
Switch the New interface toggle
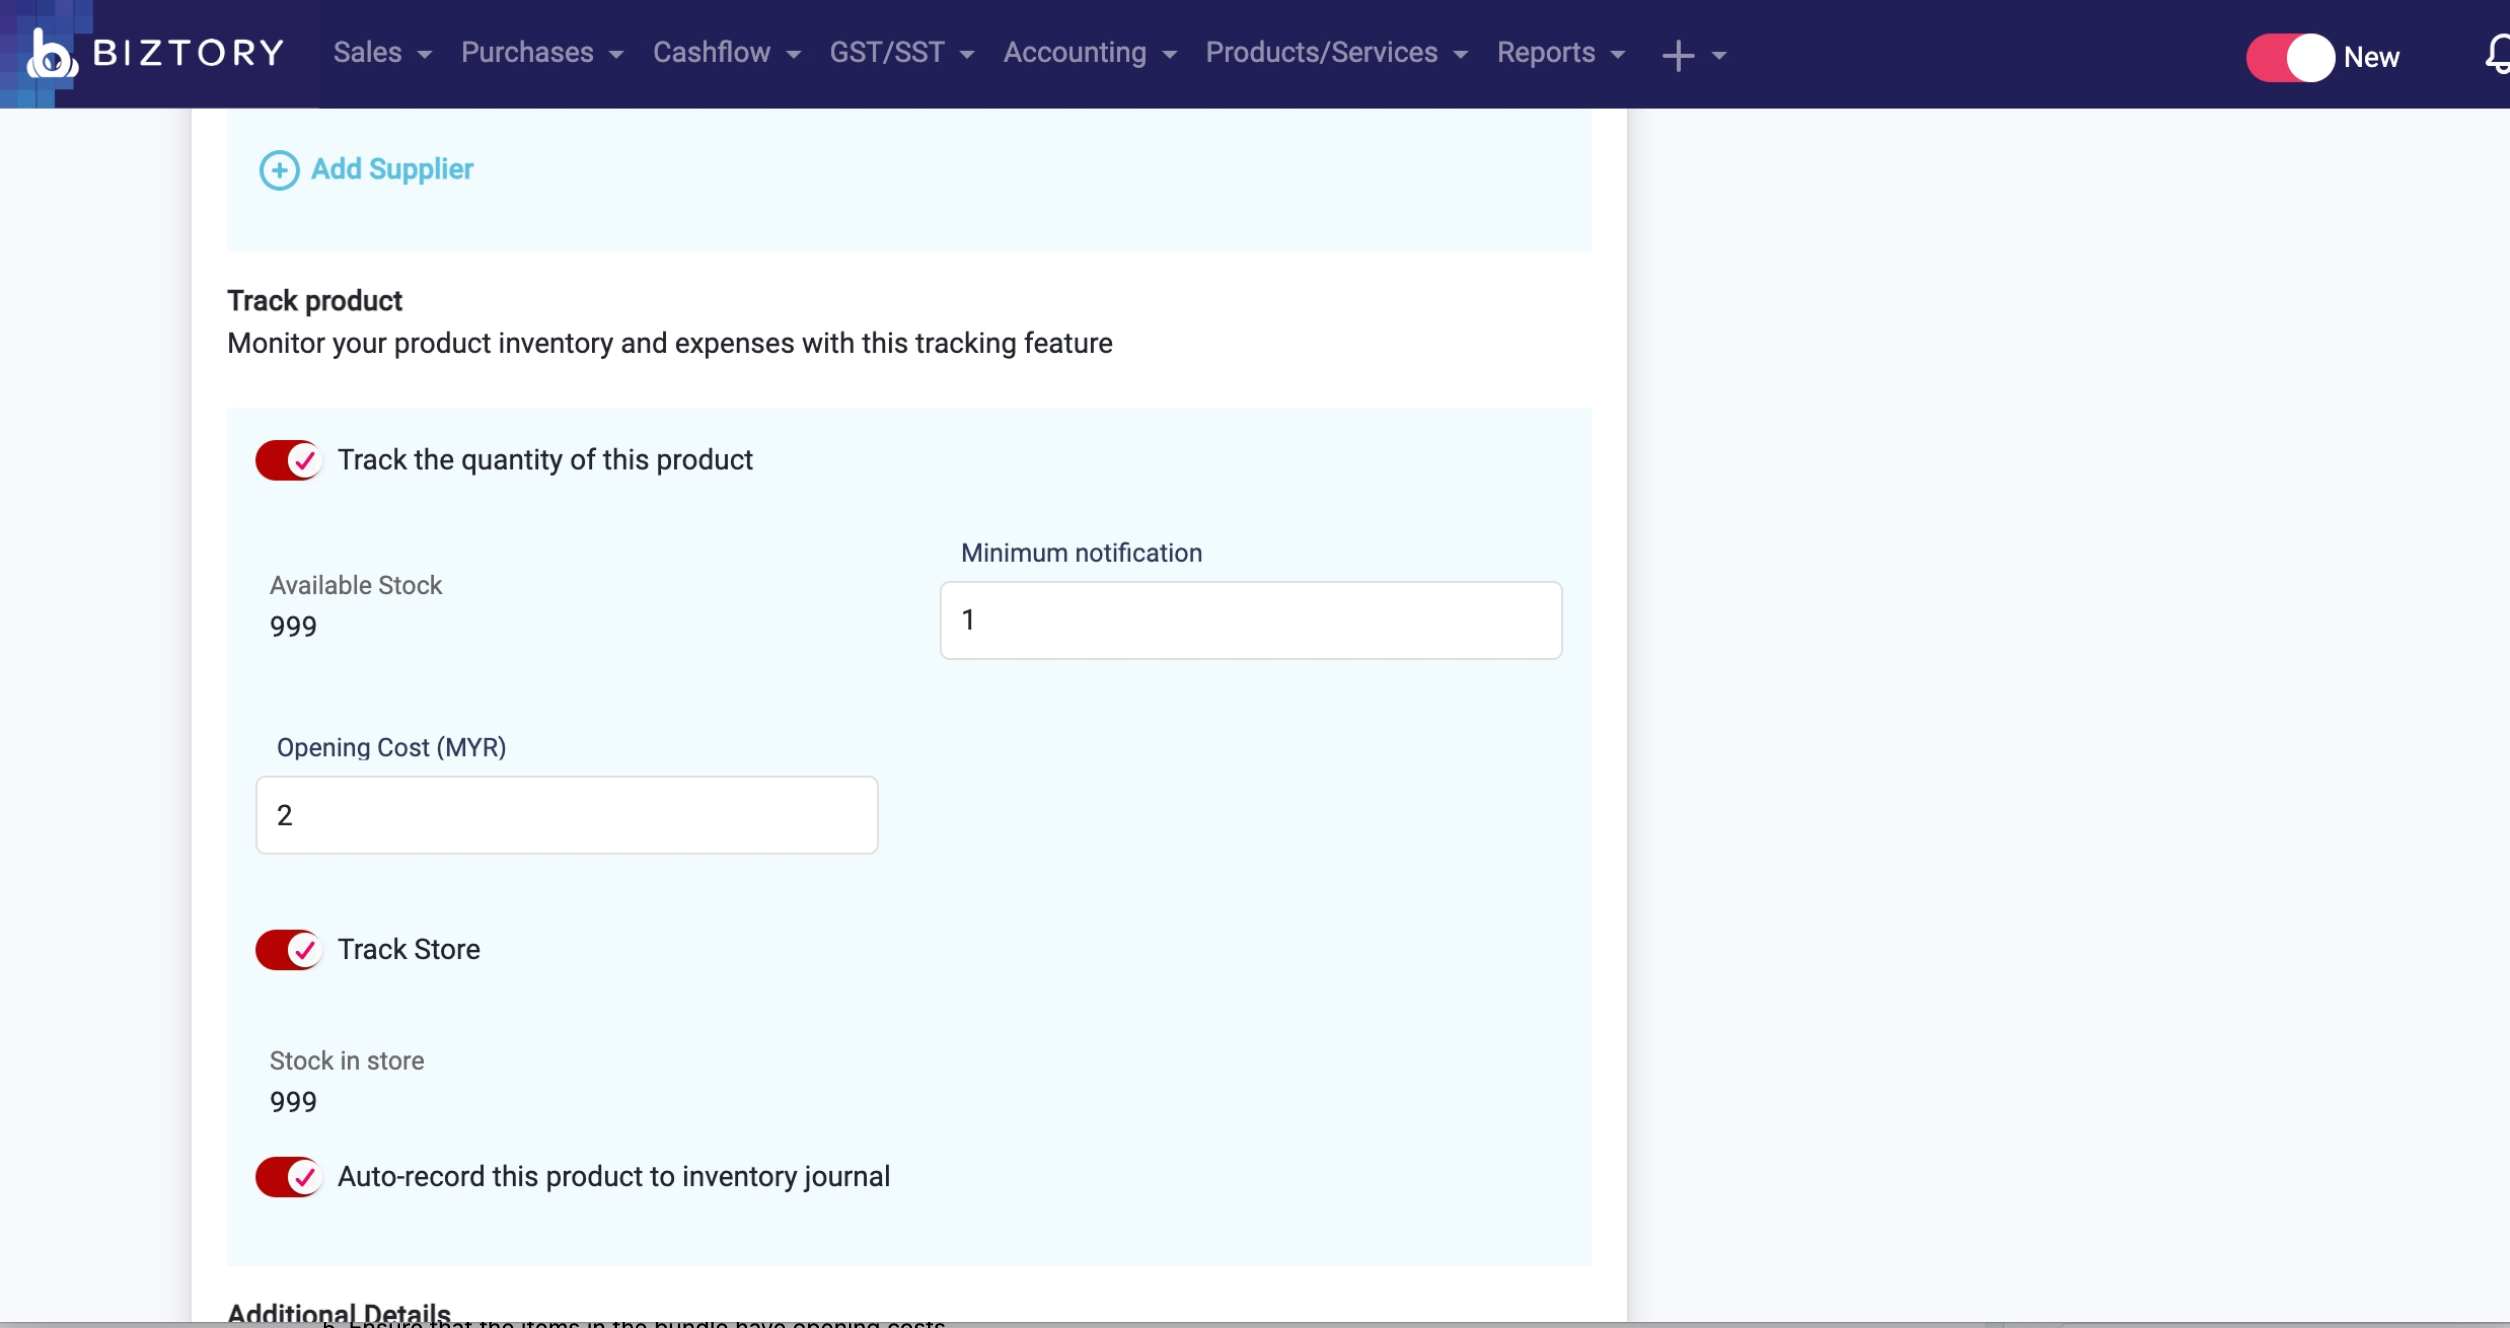[2289, 57]
